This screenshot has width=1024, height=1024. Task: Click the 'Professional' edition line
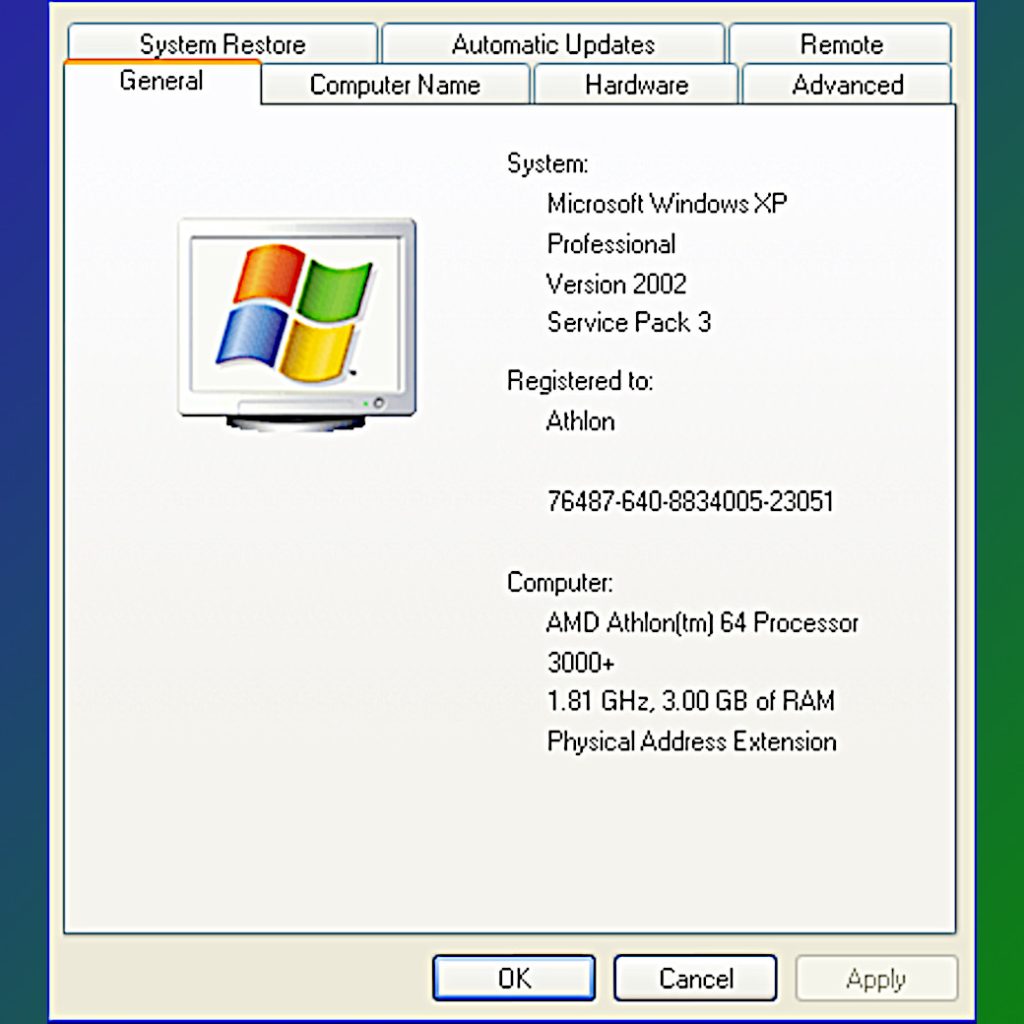point(611,244)
